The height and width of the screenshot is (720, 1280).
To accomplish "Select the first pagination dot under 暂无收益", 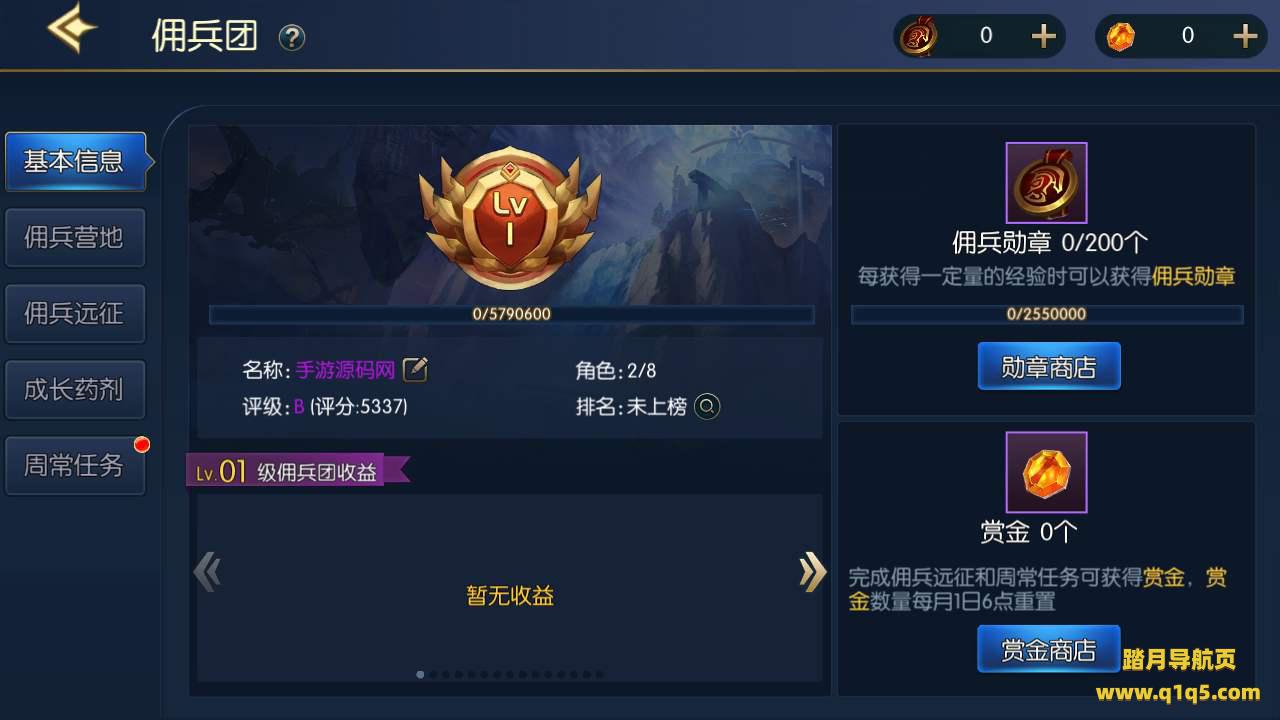I will point(420,675).
